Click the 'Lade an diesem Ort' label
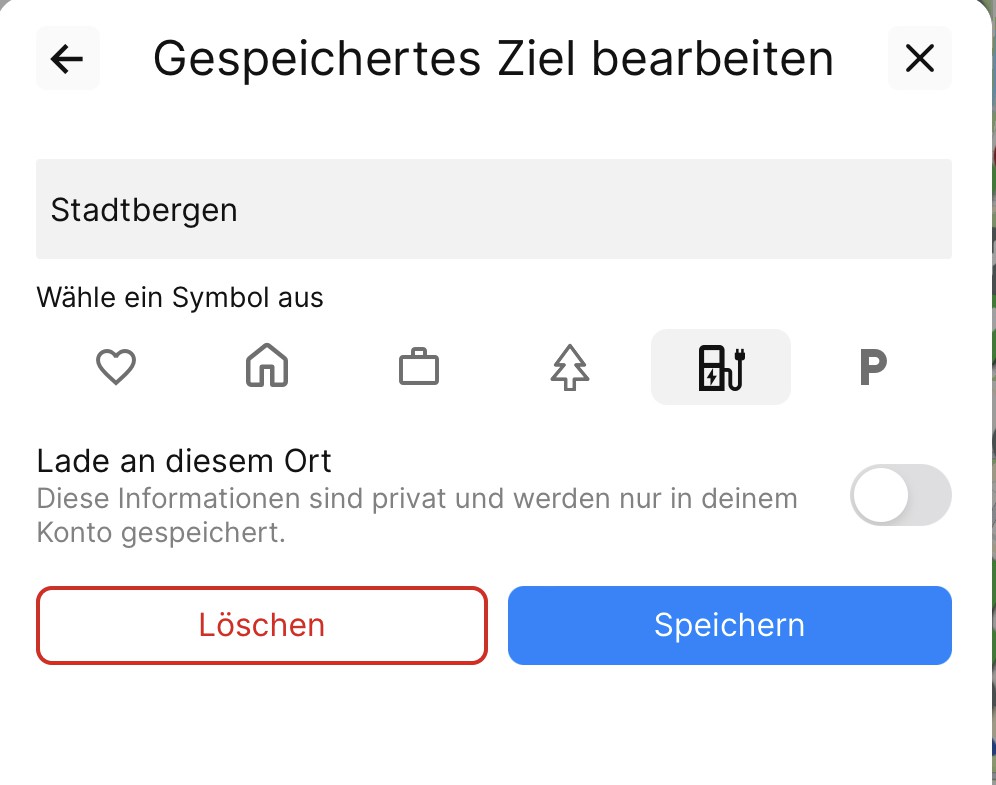The width and height of the screenshot is (996, 785). [x=184, y=461]
